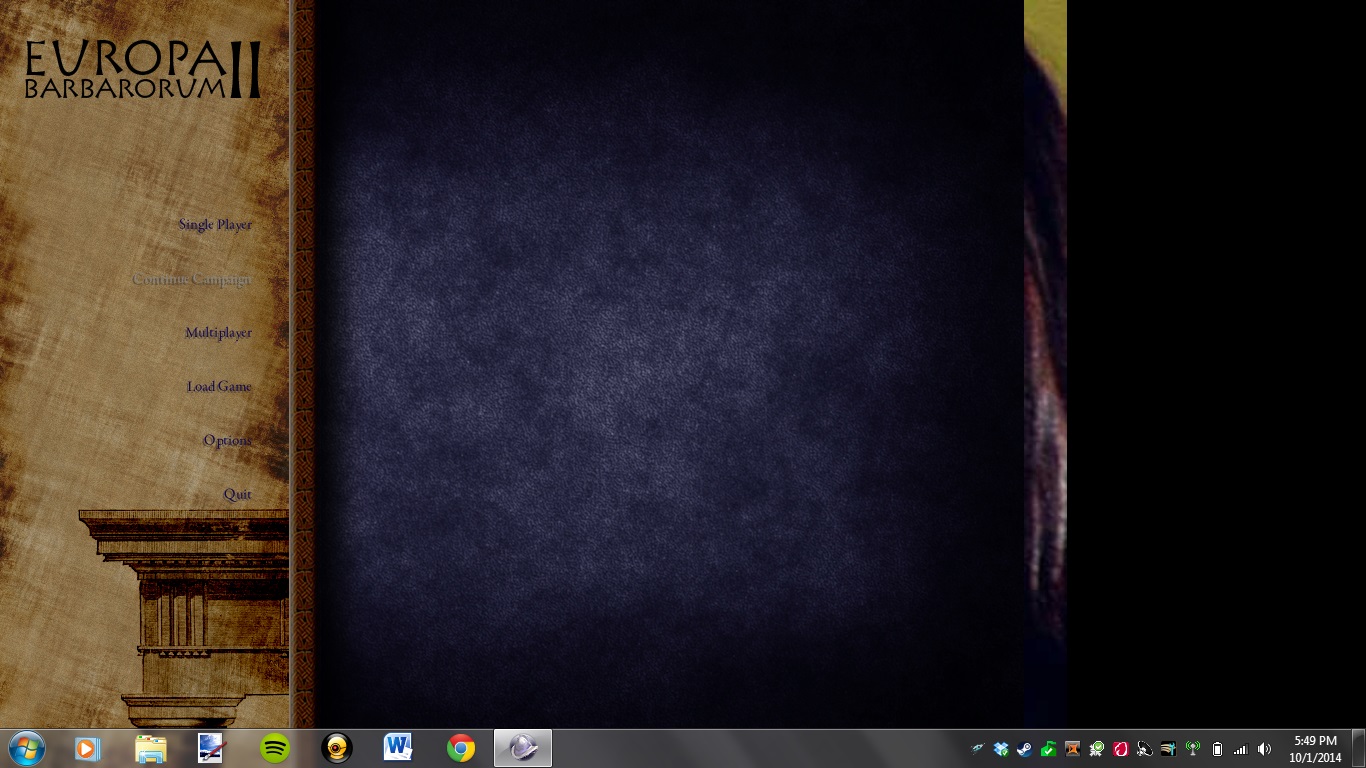Open the Multiplayer menu
The image size is (1366, 768).
(x=218, y=333)
